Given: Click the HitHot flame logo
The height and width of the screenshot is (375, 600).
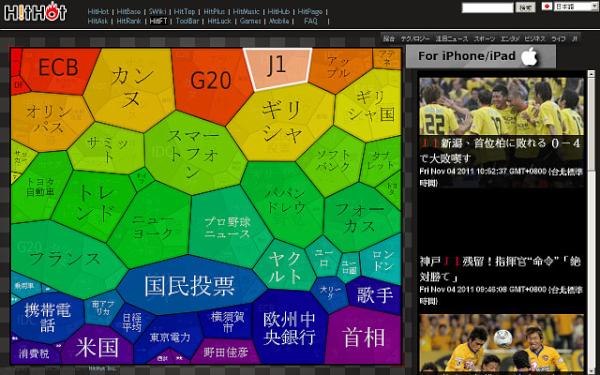Looking at the screenshot, I should click(35, 11).
